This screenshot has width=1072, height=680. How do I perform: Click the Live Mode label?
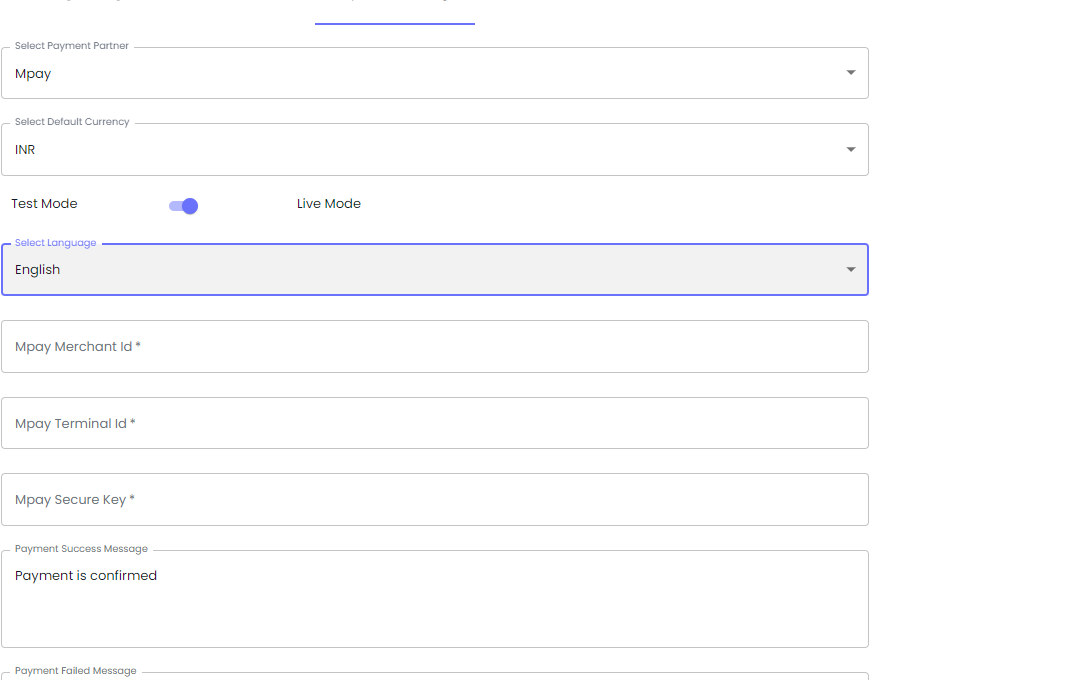click(328, 204)
